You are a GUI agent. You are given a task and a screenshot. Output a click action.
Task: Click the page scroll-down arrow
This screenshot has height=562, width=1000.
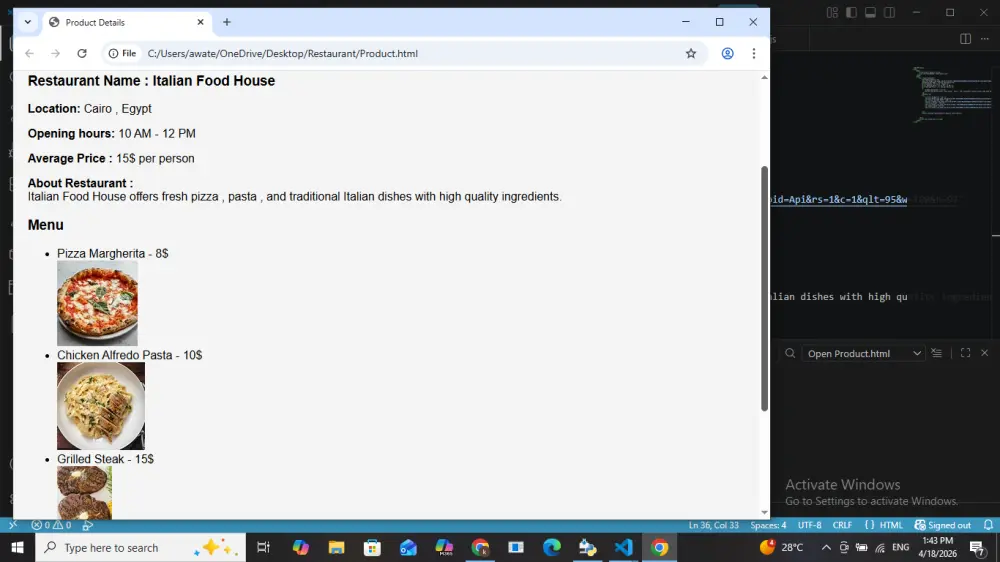point(764,512)
